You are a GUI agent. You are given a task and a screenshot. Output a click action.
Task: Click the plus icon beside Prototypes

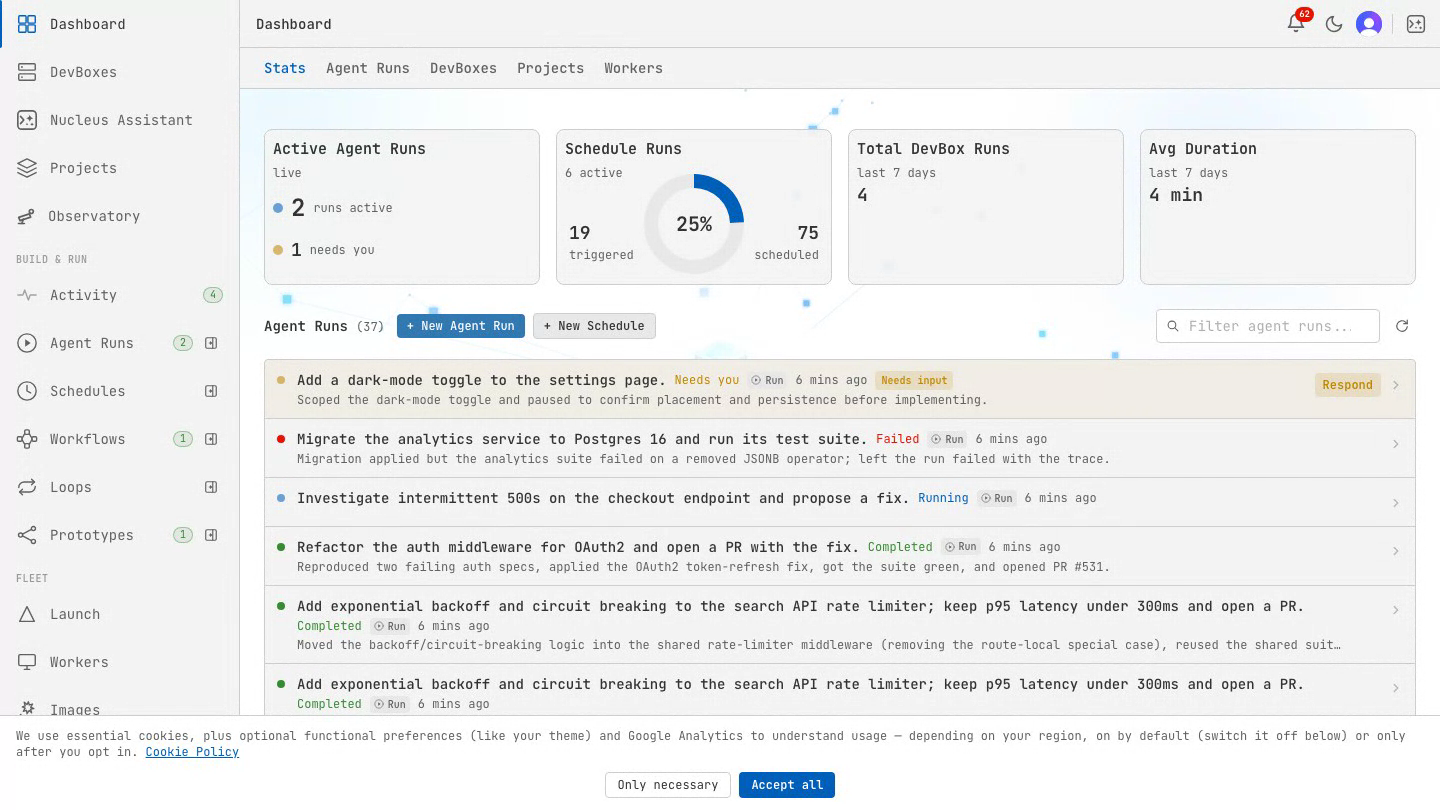(x=211, y=535)
